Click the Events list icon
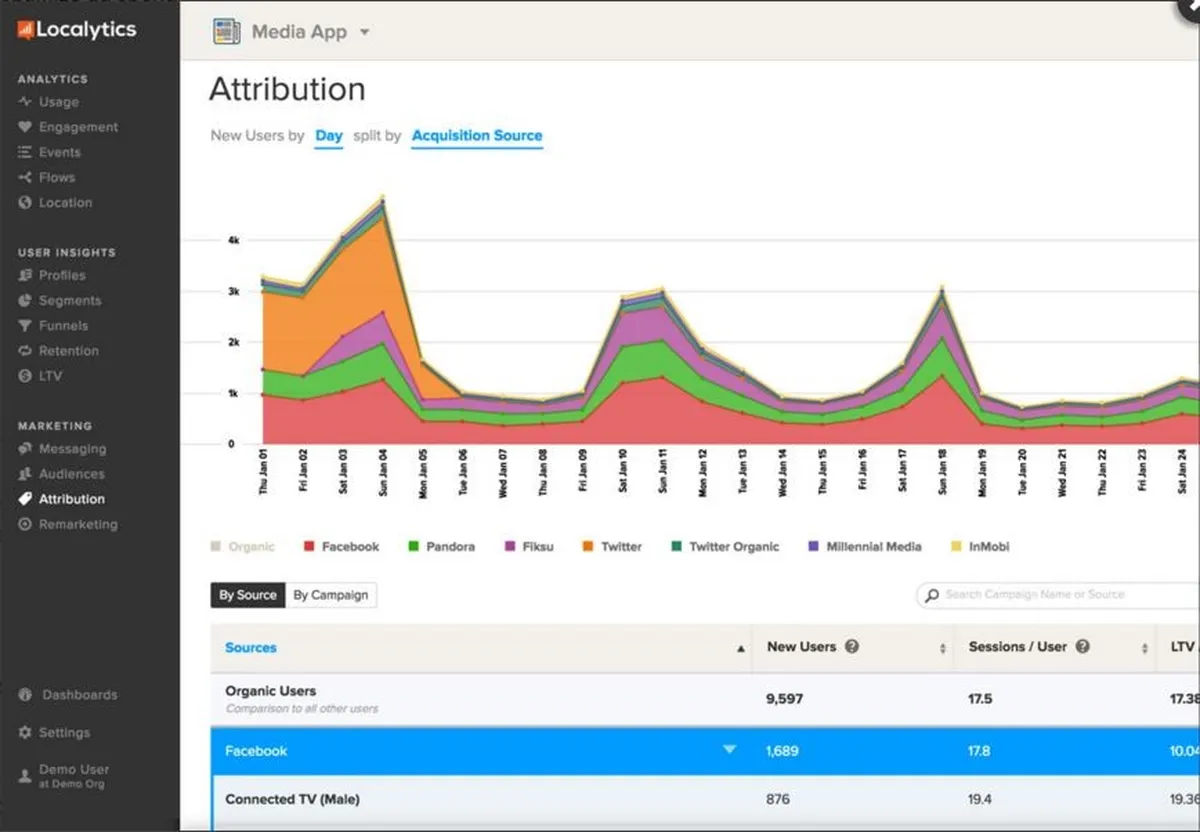This screenshot has width=1200, height=832. pos(25,152)
